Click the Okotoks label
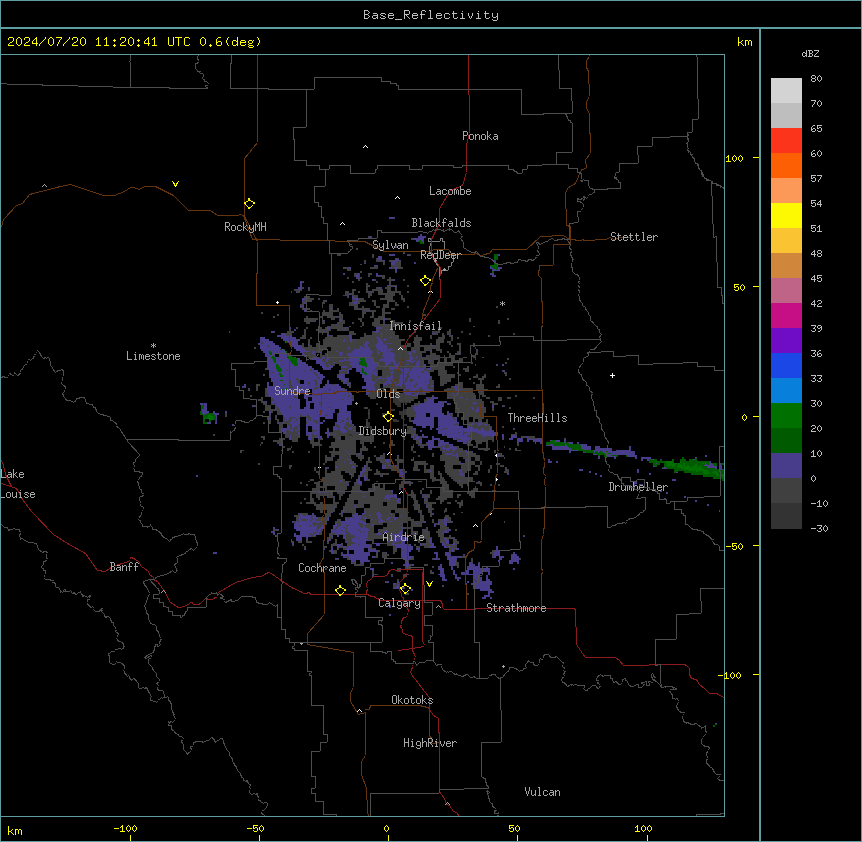The height and width of the screenshot is (842, 862). [412, 700]
